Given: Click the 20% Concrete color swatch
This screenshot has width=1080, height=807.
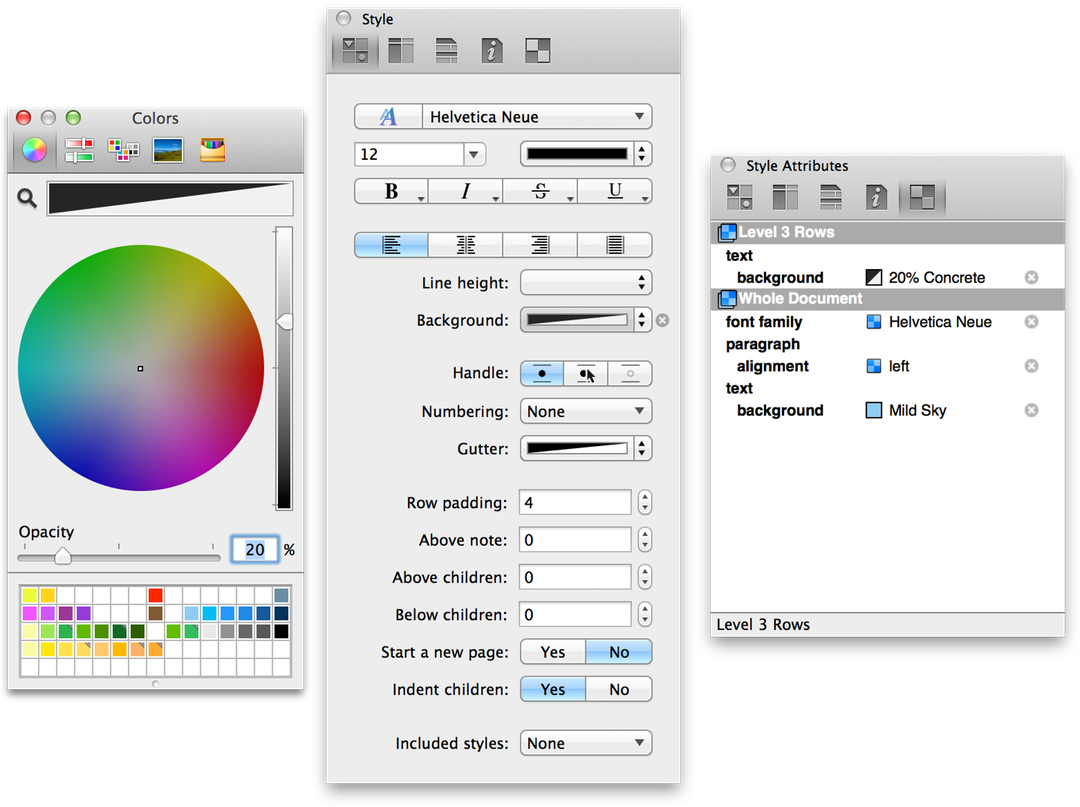Looking at the screenshot, I should click(873, 277).
